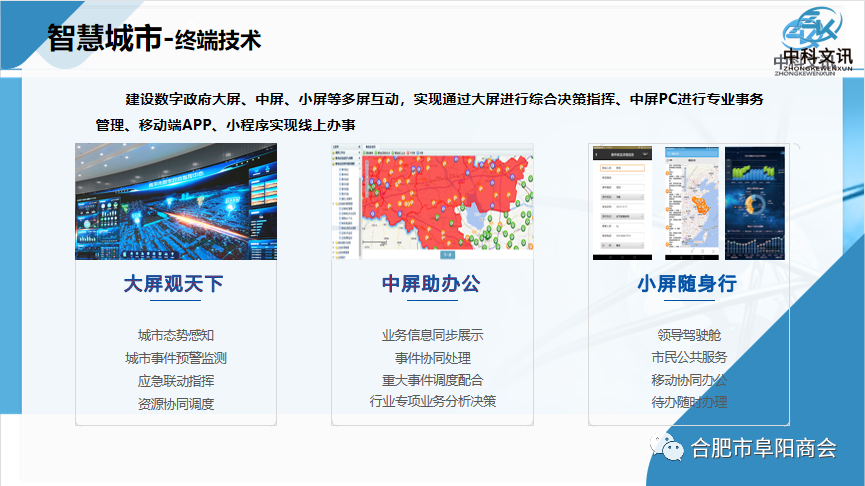Viewport: 865px width, 486px height.
Task: Select the 大屏观天下 heading
Action: coord(173,284)
